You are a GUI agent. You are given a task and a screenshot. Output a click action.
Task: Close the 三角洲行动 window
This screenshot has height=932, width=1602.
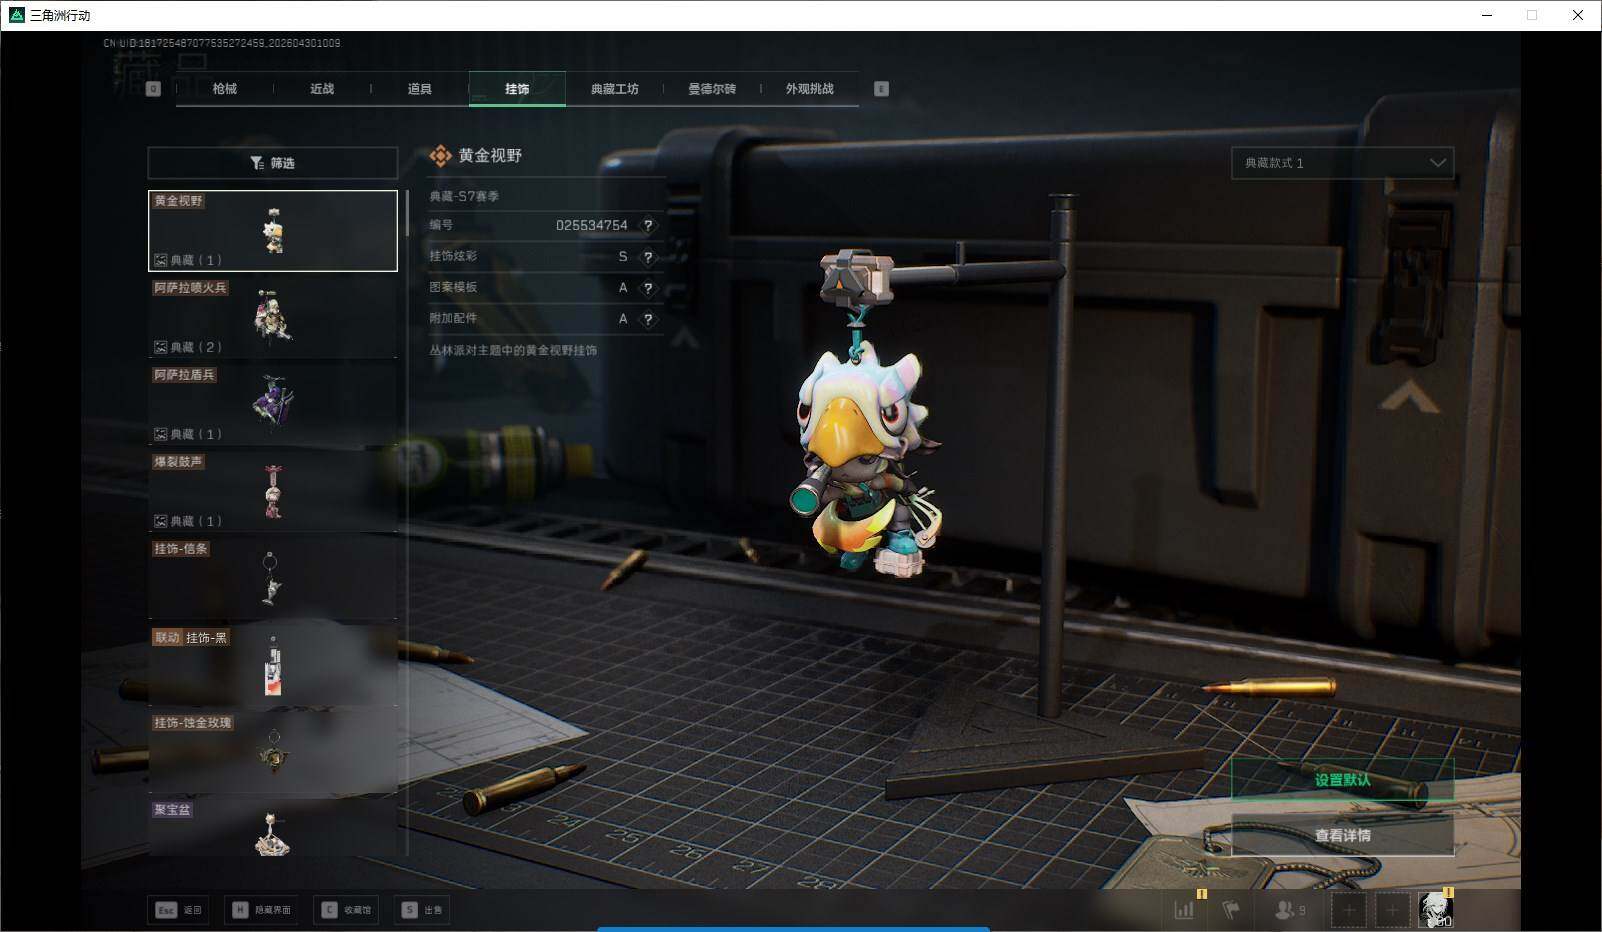point(1578,15)
